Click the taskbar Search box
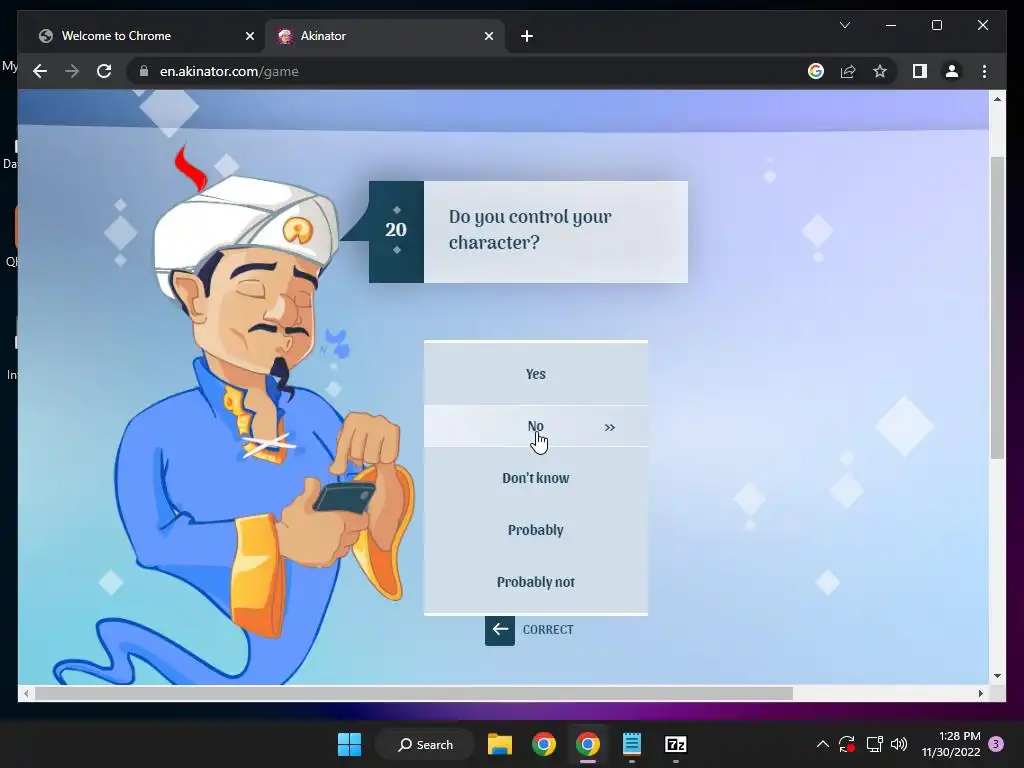The width and height of the screenshot is (1024, 768). pos(425,744)
